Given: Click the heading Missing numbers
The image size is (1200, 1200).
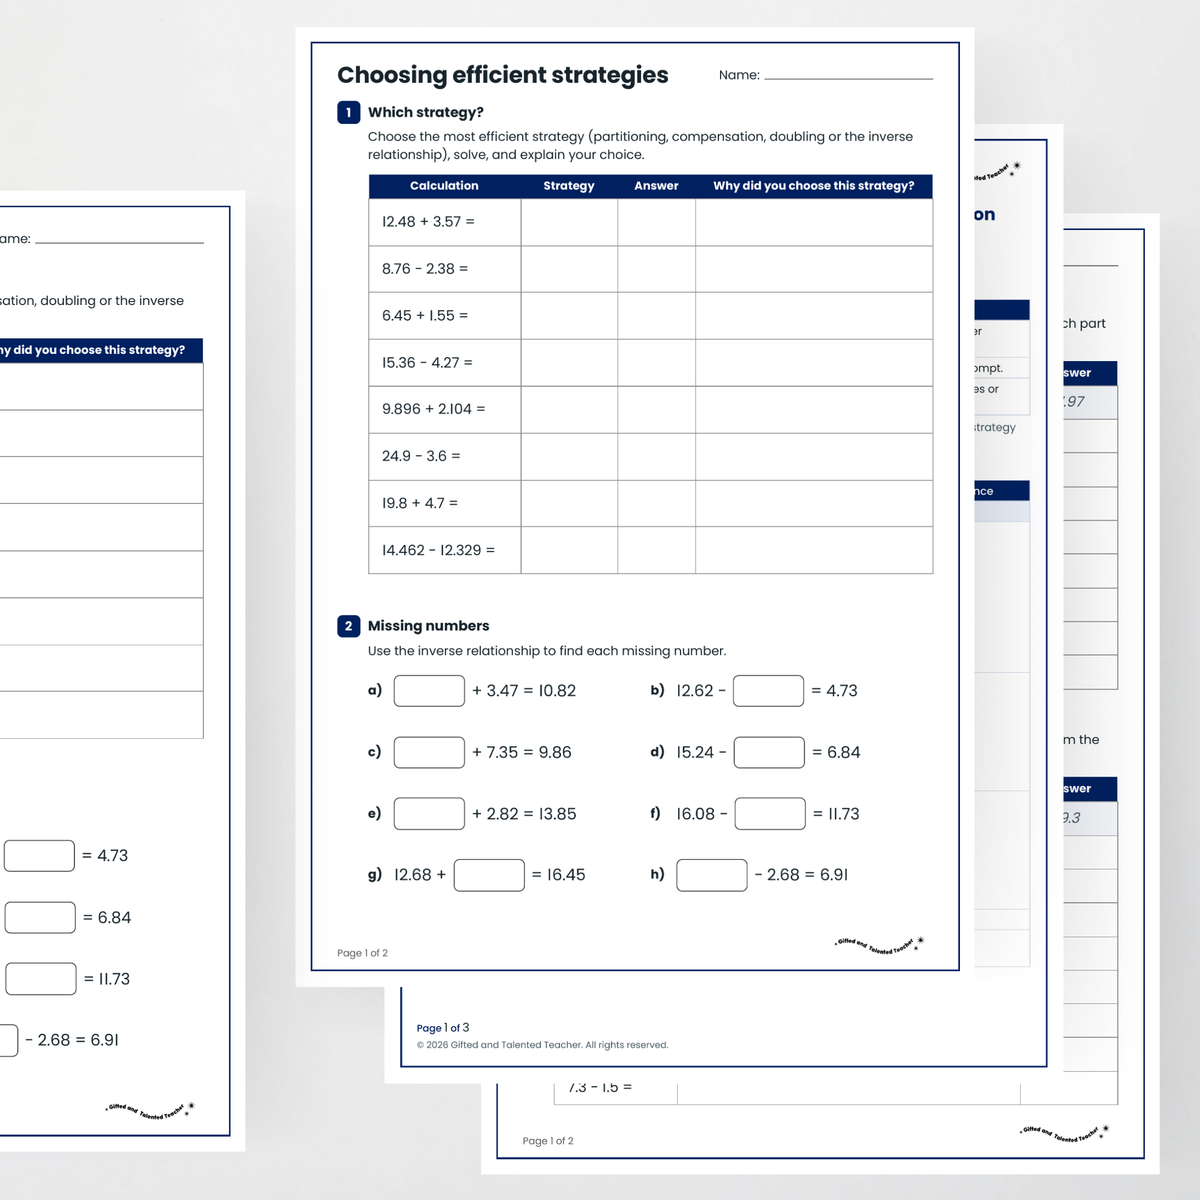Looking at the screenshot, I should (x=429, y=626).
